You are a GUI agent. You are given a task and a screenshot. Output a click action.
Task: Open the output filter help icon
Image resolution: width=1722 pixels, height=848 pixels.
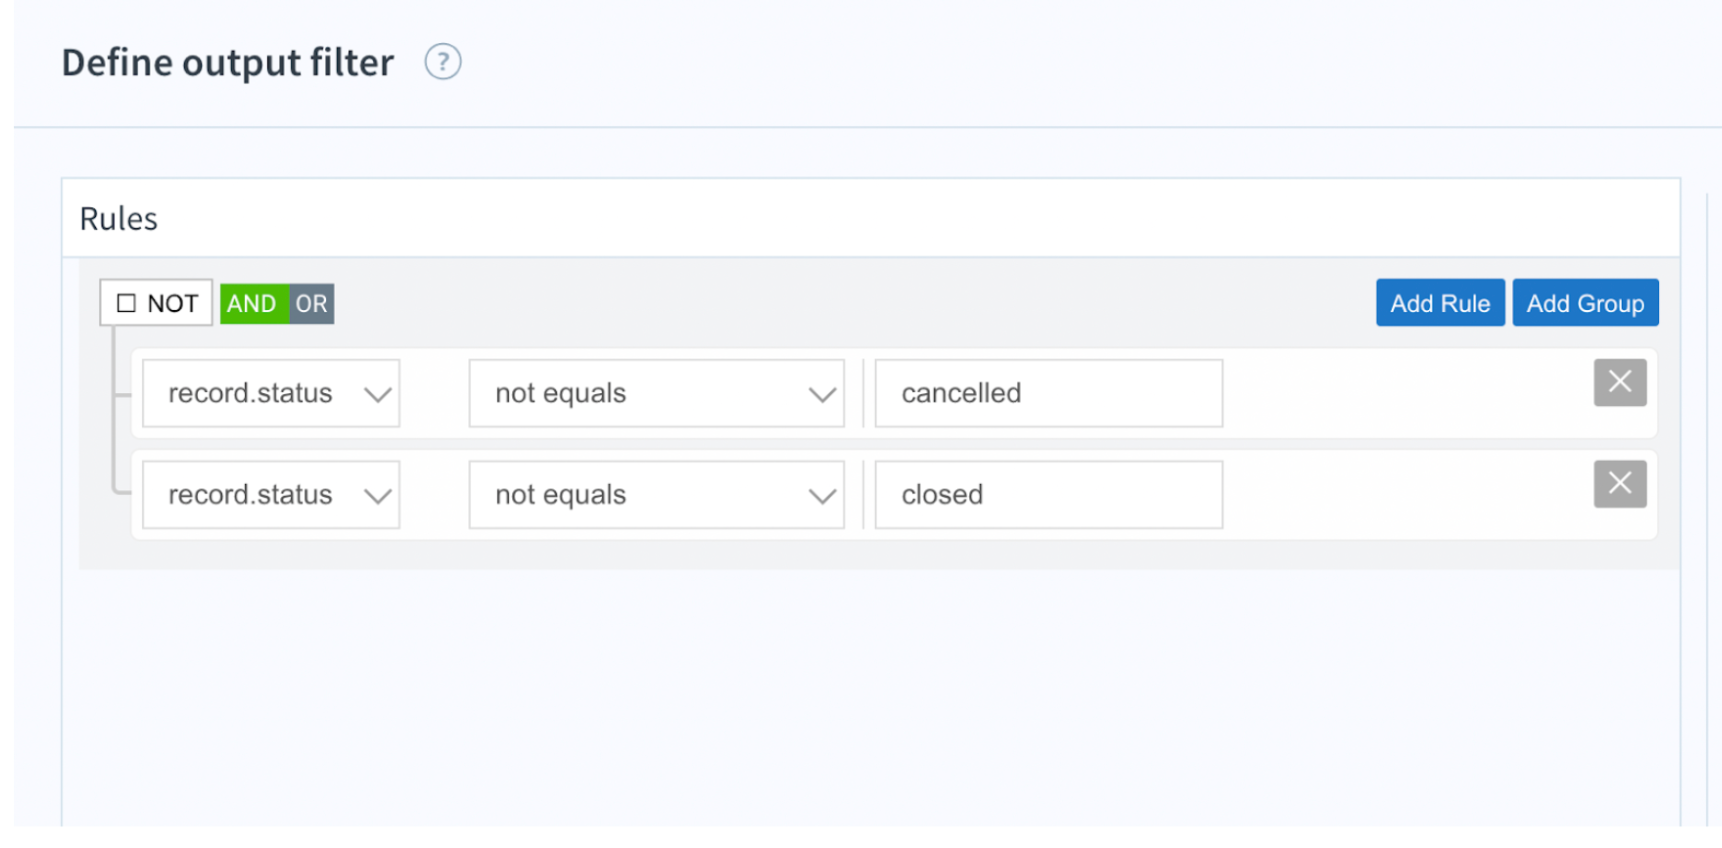(443, 62)
